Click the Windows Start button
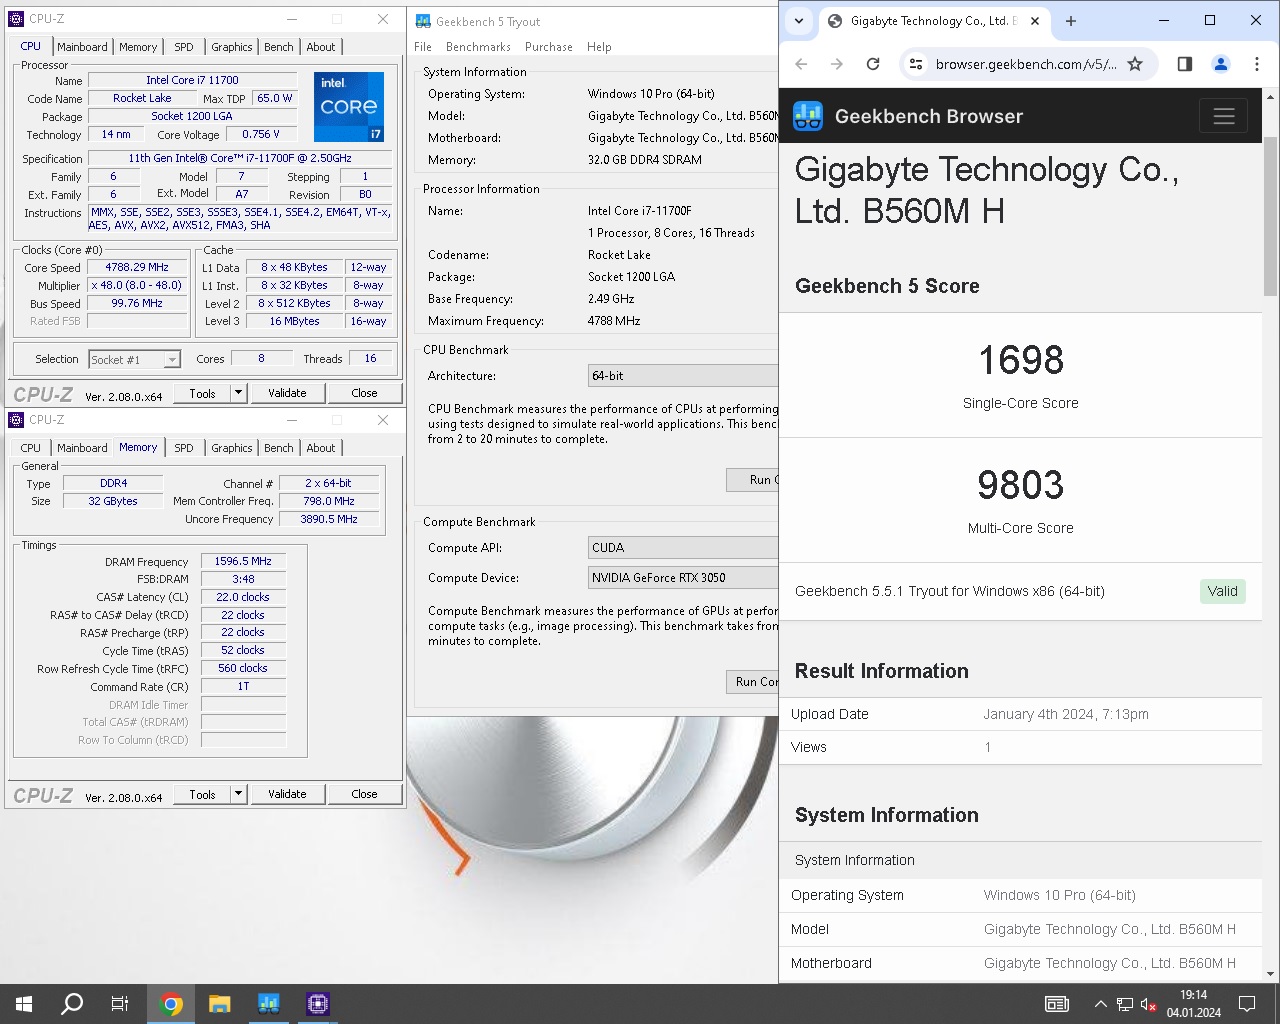 coord(24,1004)
